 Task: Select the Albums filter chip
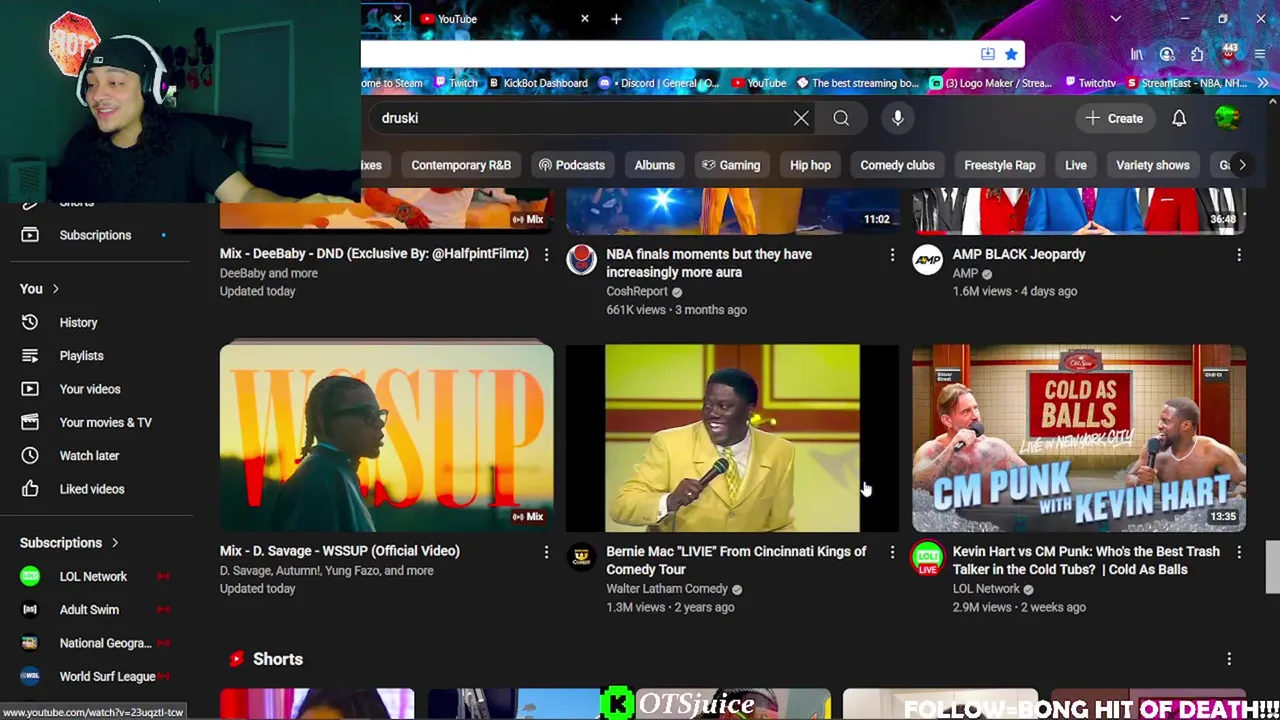[x=655, y=165]
